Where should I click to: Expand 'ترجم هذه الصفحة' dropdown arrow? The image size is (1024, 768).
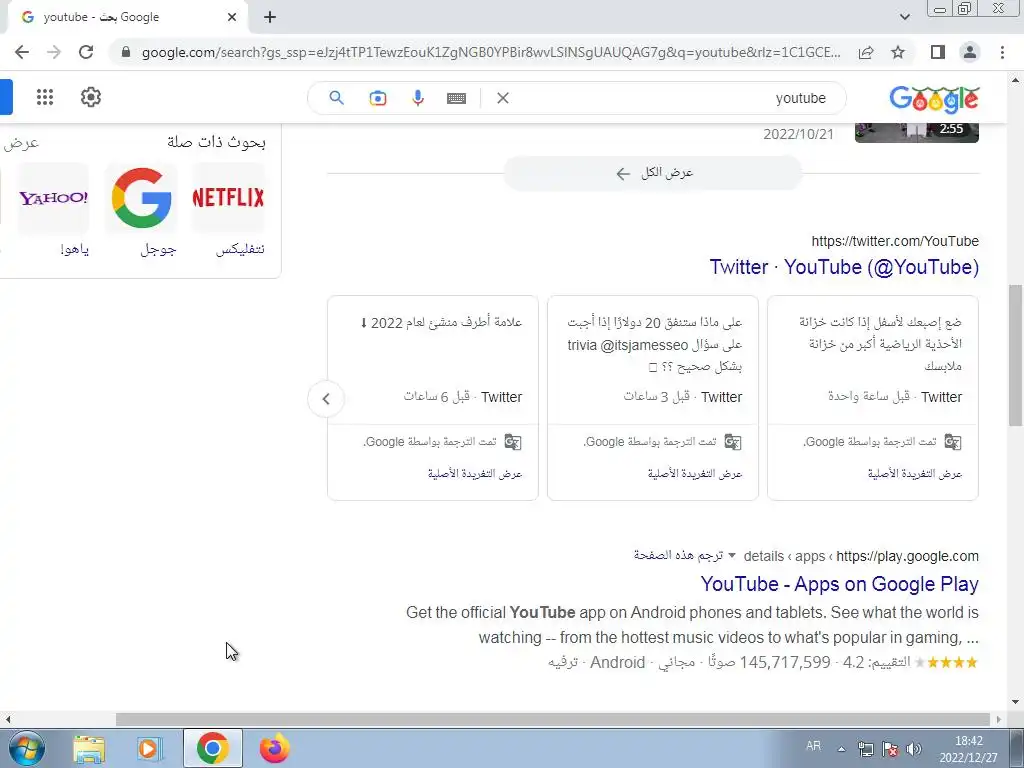pyautogui.click(x=731, y=556)
